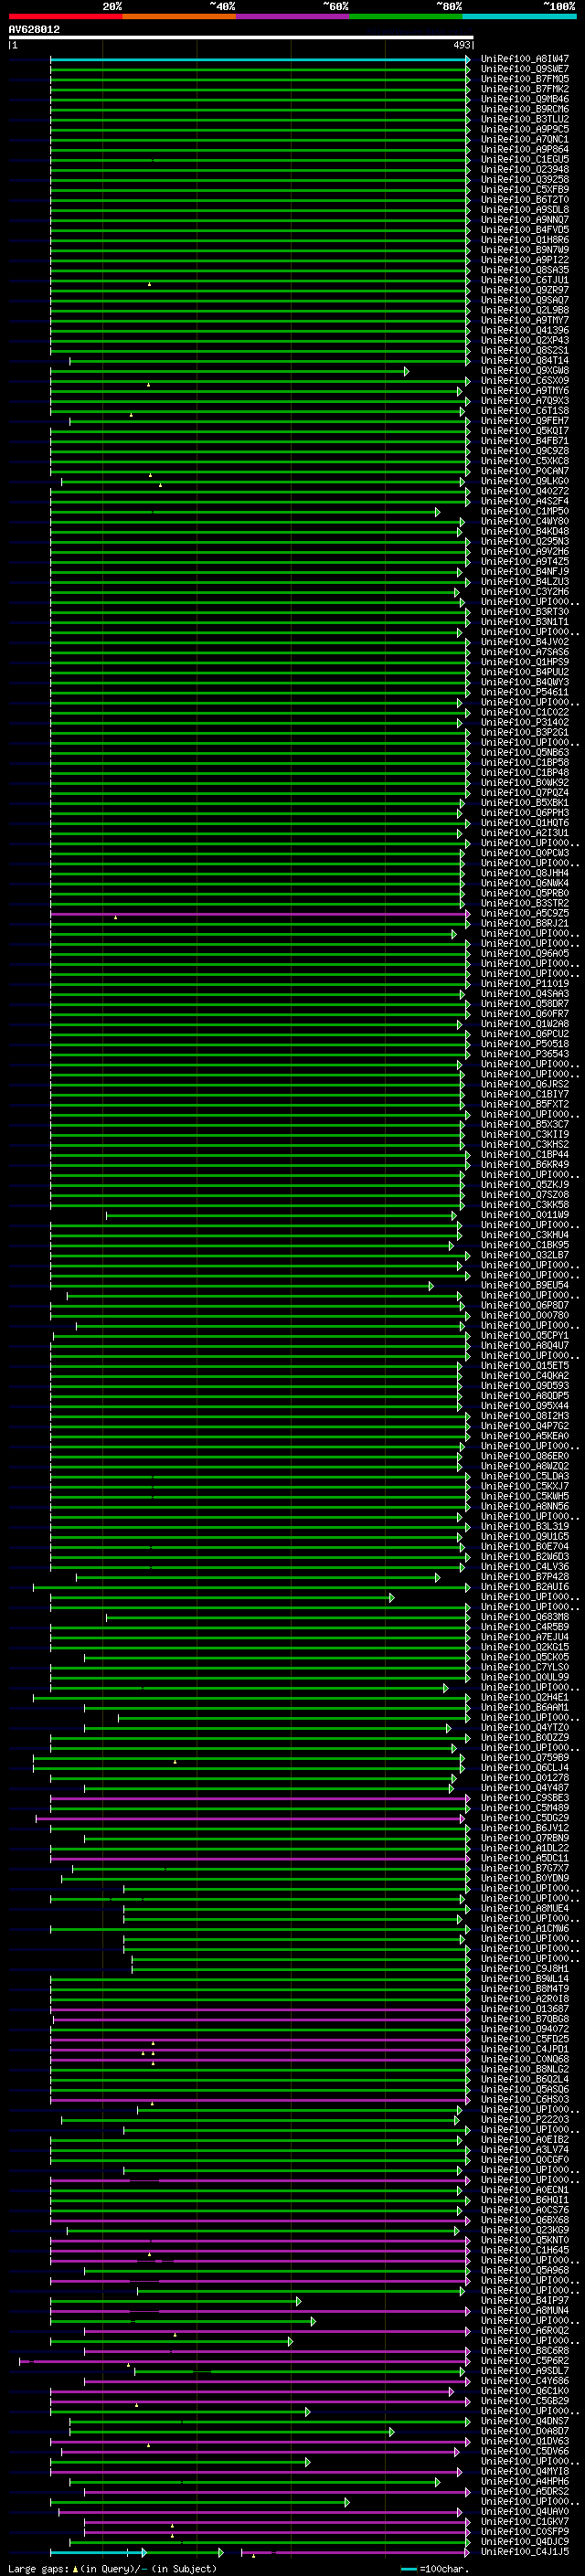The height and width of the screenshot is (2576, 585).
Task: Click the green legend segment of the identity scale
Action: 406,16
